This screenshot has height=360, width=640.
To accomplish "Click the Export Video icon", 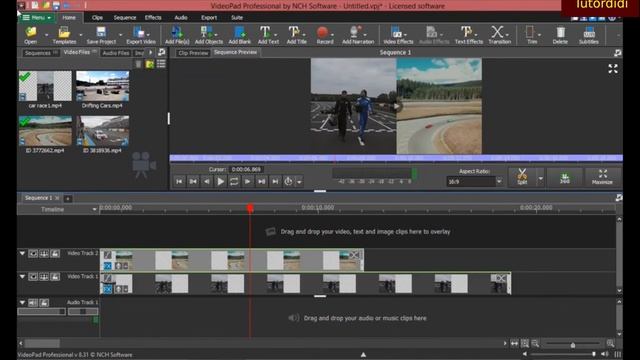I will [141, 35].
